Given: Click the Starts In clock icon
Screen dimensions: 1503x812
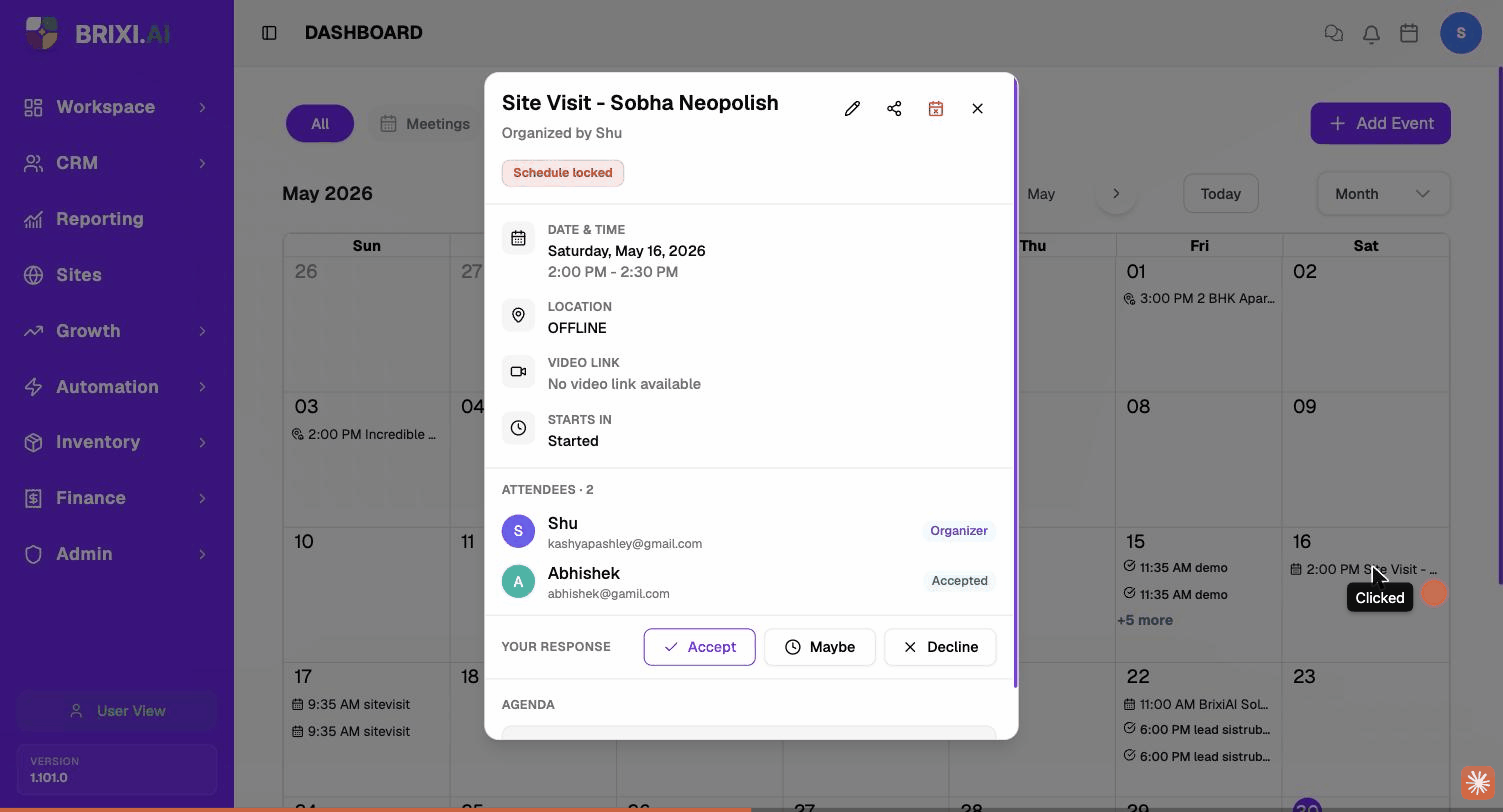Looking at the screenshot, I should (518, 428).
